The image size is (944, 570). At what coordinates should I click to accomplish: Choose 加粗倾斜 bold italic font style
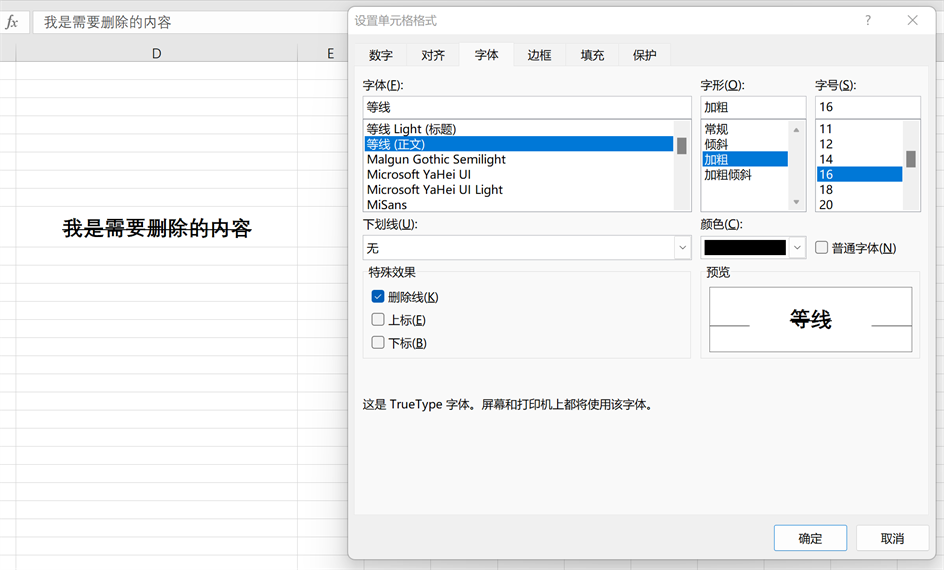(x=727, y=175)
